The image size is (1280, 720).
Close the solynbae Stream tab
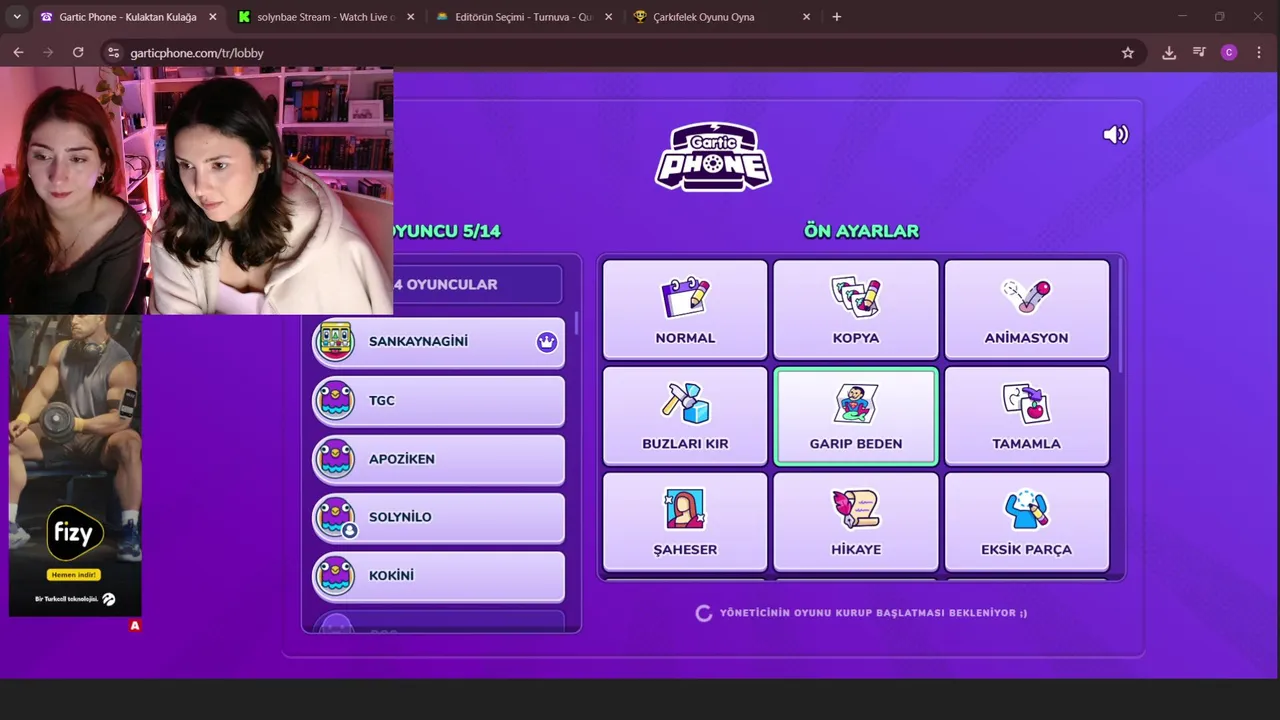point(409,17)
